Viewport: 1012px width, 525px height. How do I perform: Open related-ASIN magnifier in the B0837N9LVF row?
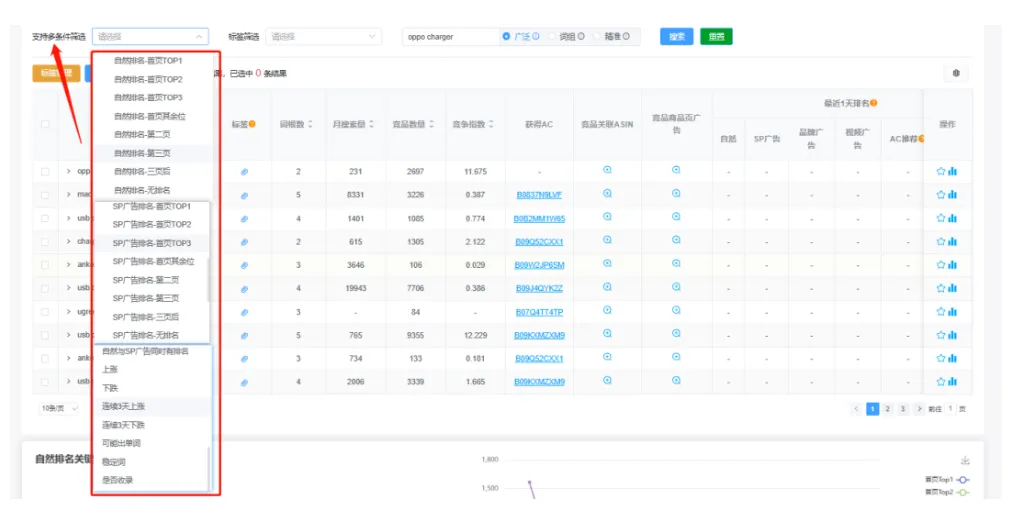point(607,193)
